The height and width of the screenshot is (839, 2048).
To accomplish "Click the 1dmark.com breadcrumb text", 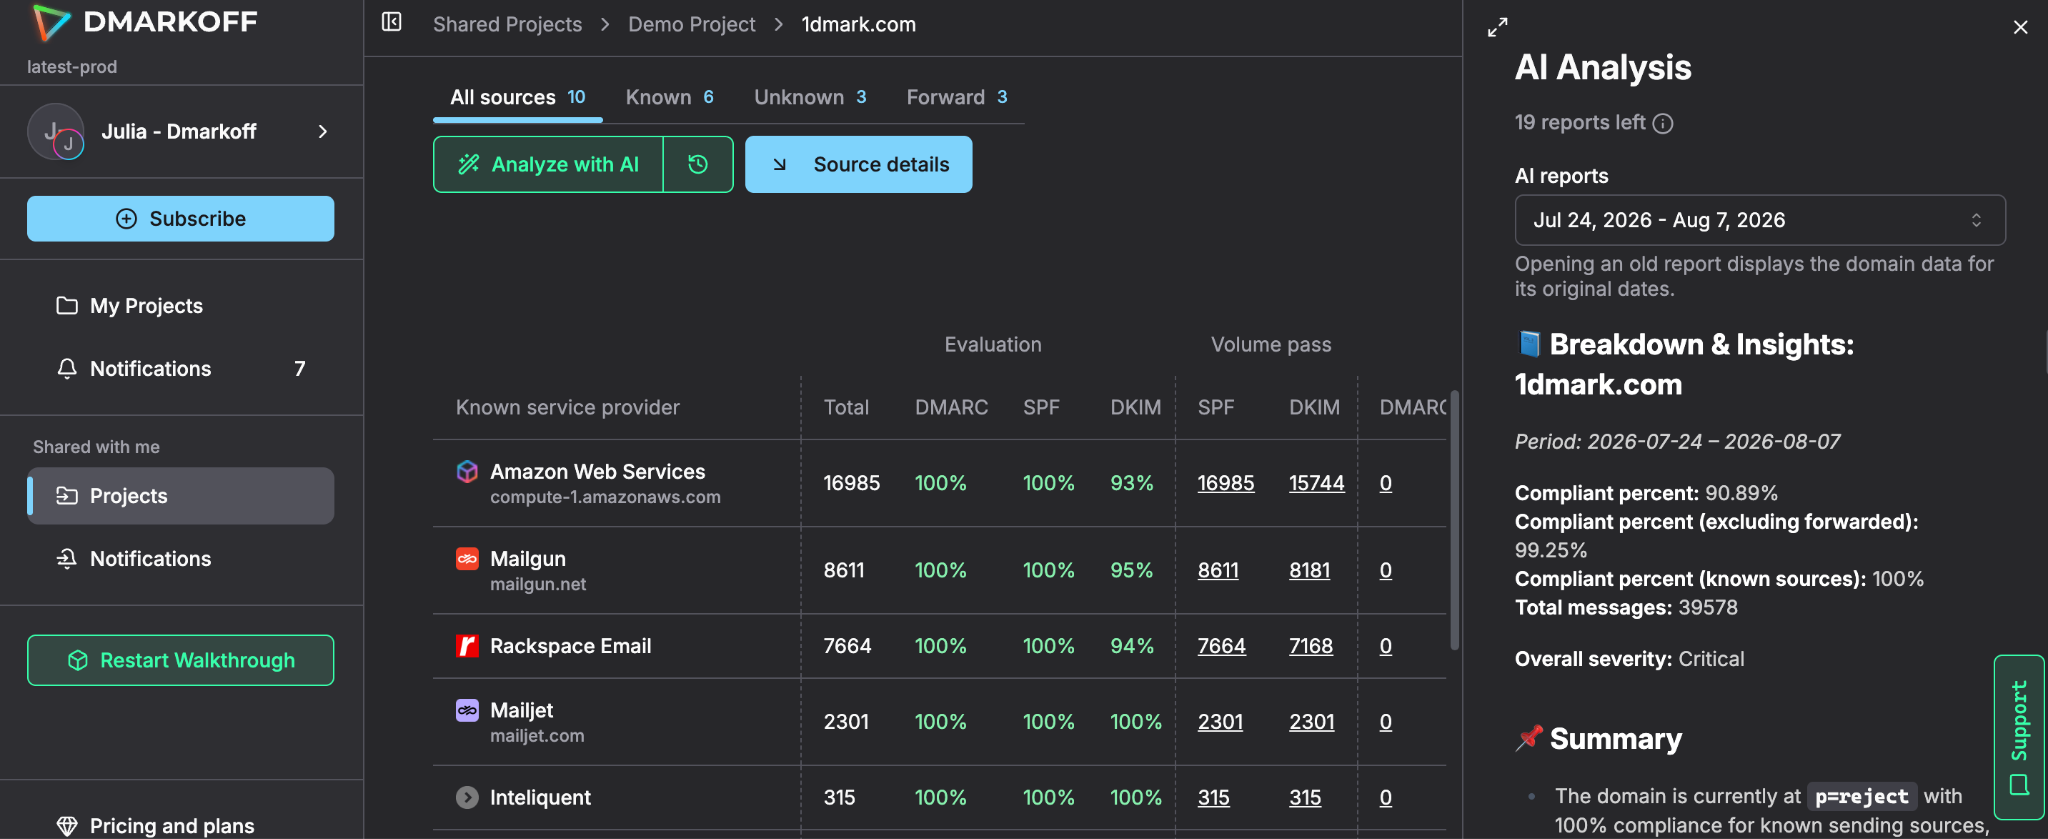I will [859, 24].
